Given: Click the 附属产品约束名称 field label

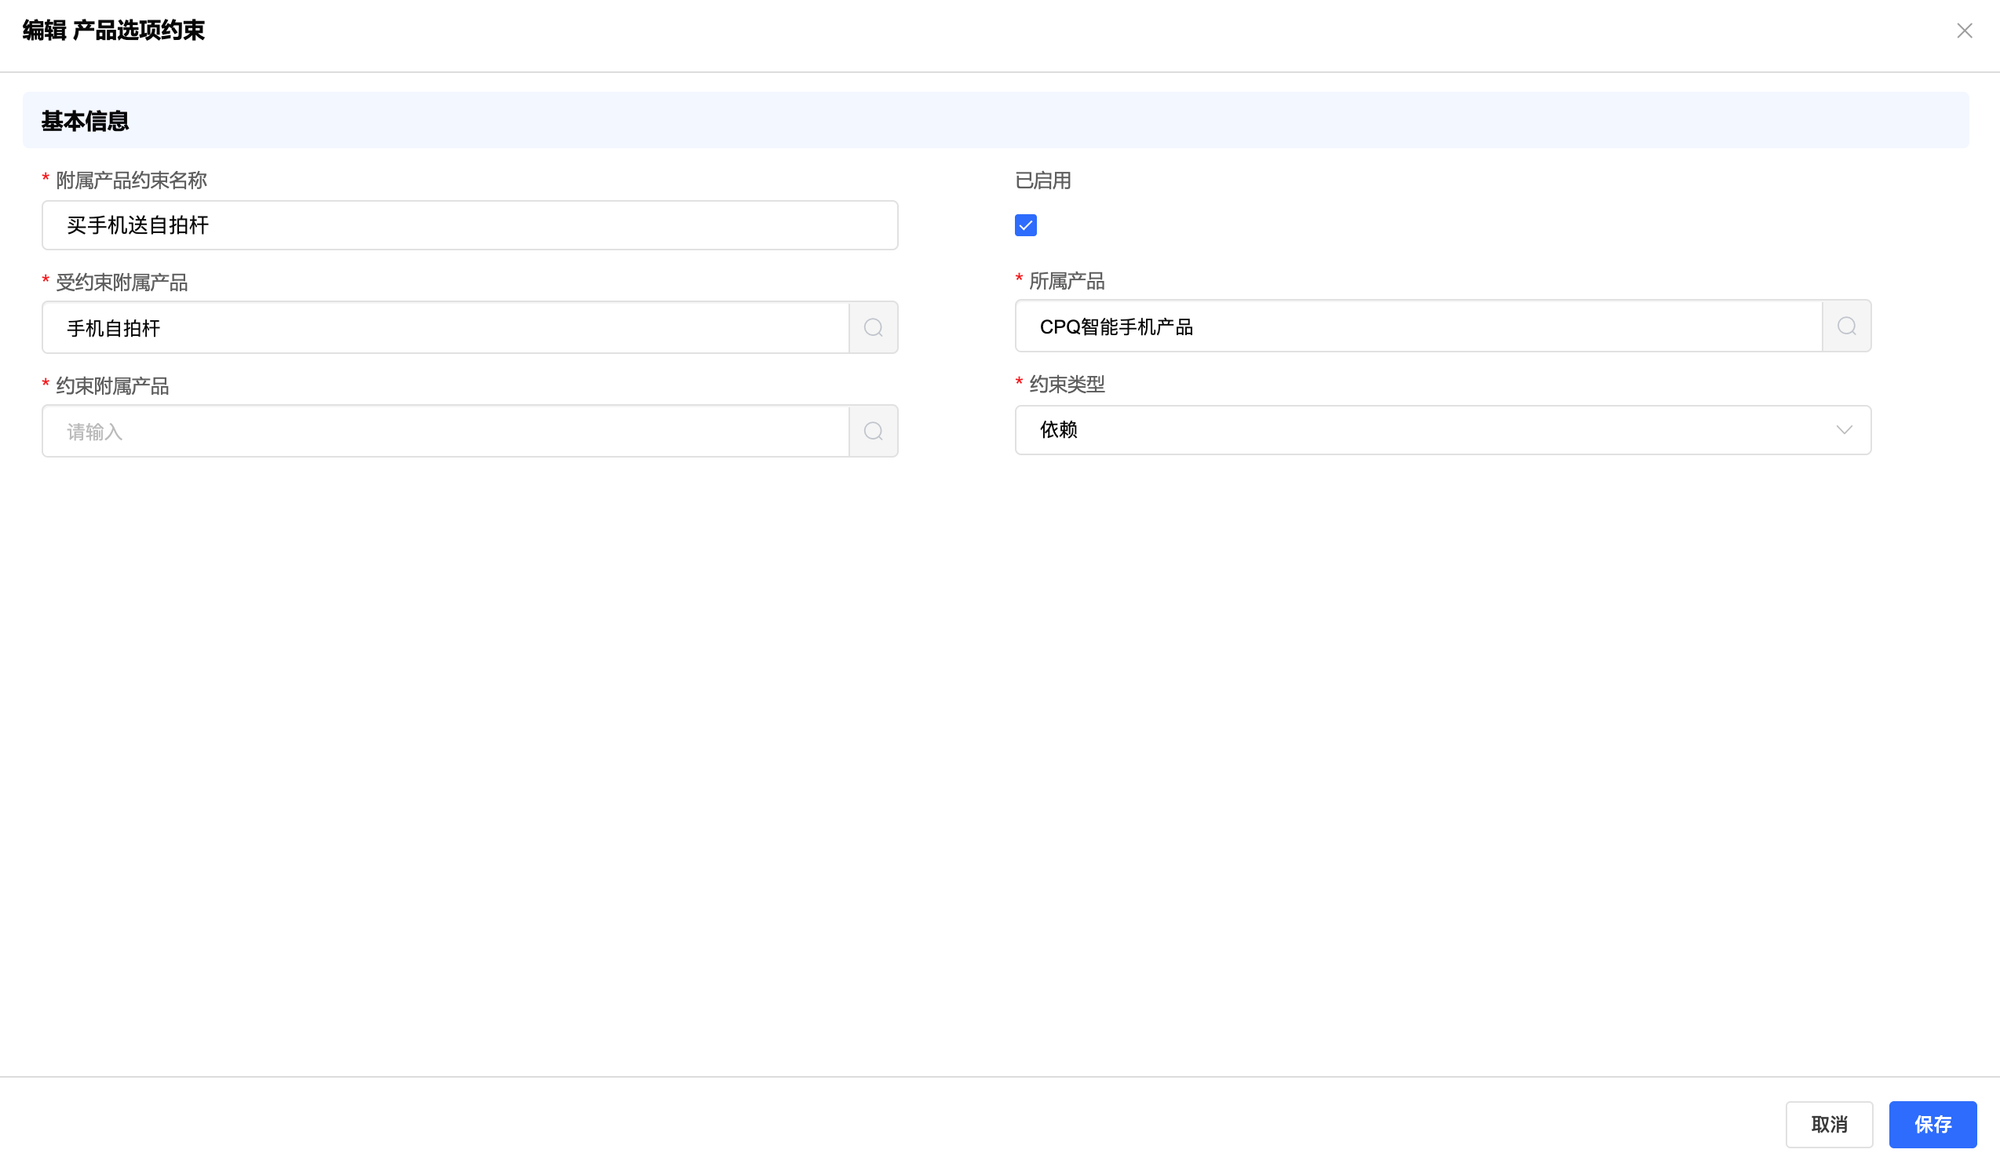Looking at the screenshot, I should pos(131,181).
